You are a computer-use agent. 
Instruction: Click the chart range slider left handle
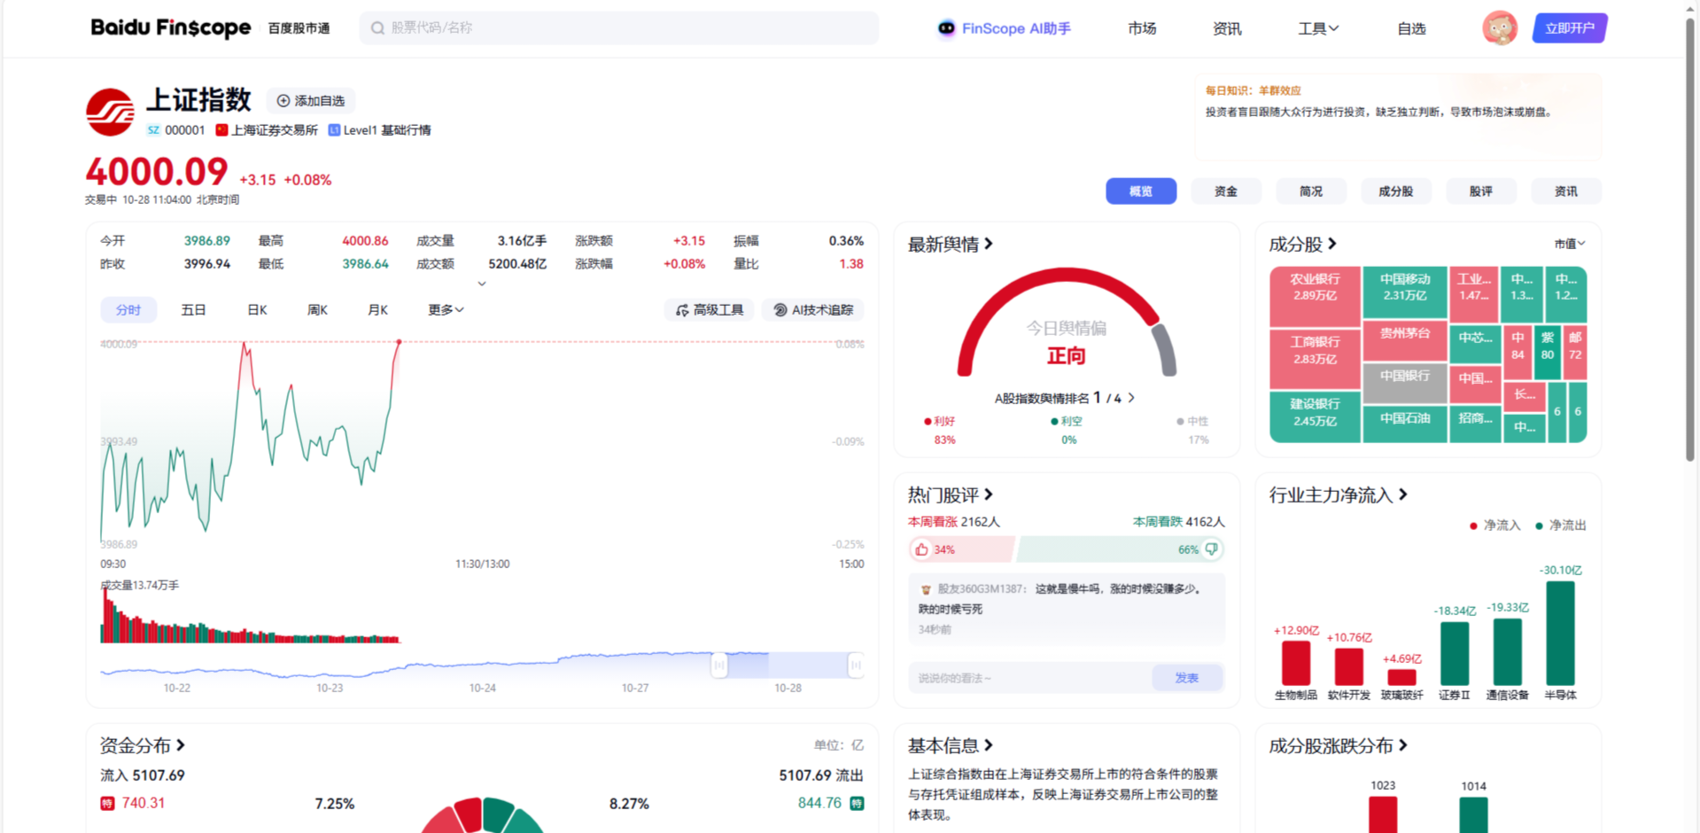tap(719, 665)
